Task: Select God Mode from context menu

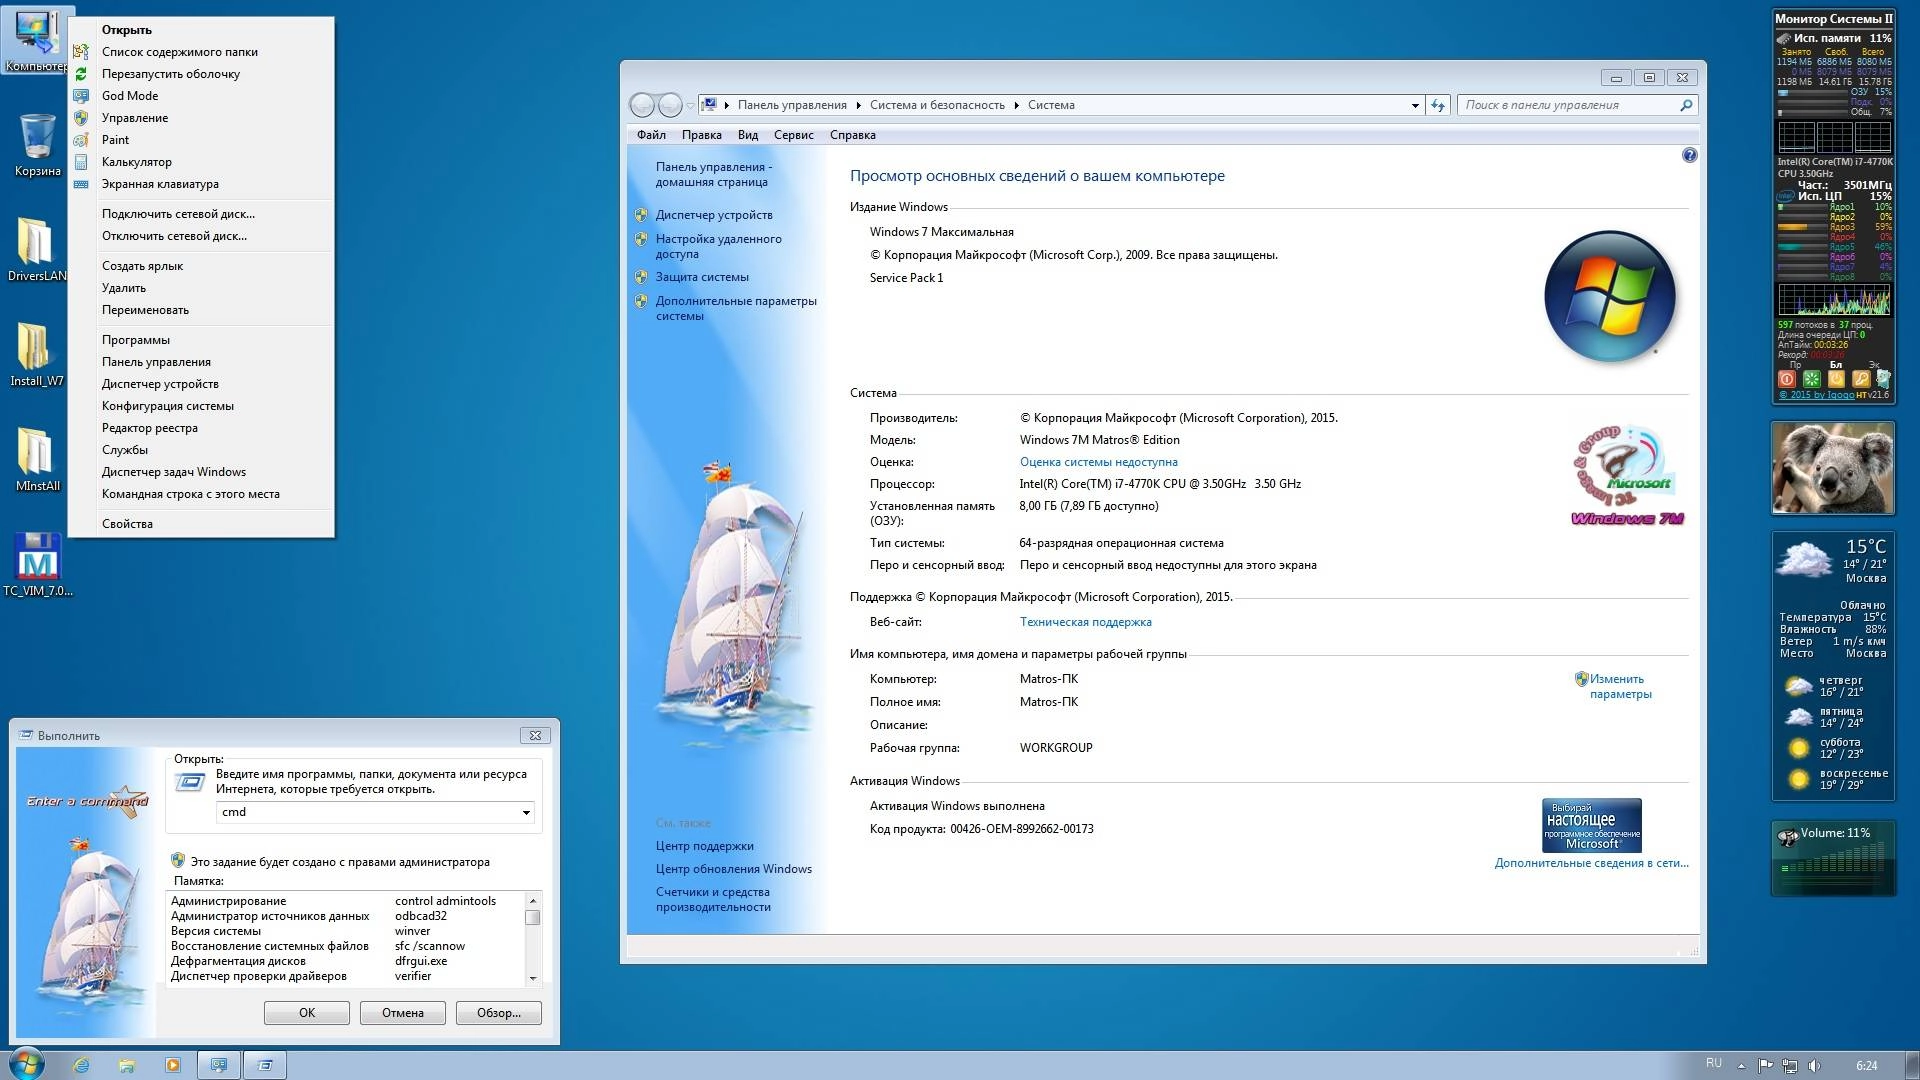Action: tap(201, 96)
